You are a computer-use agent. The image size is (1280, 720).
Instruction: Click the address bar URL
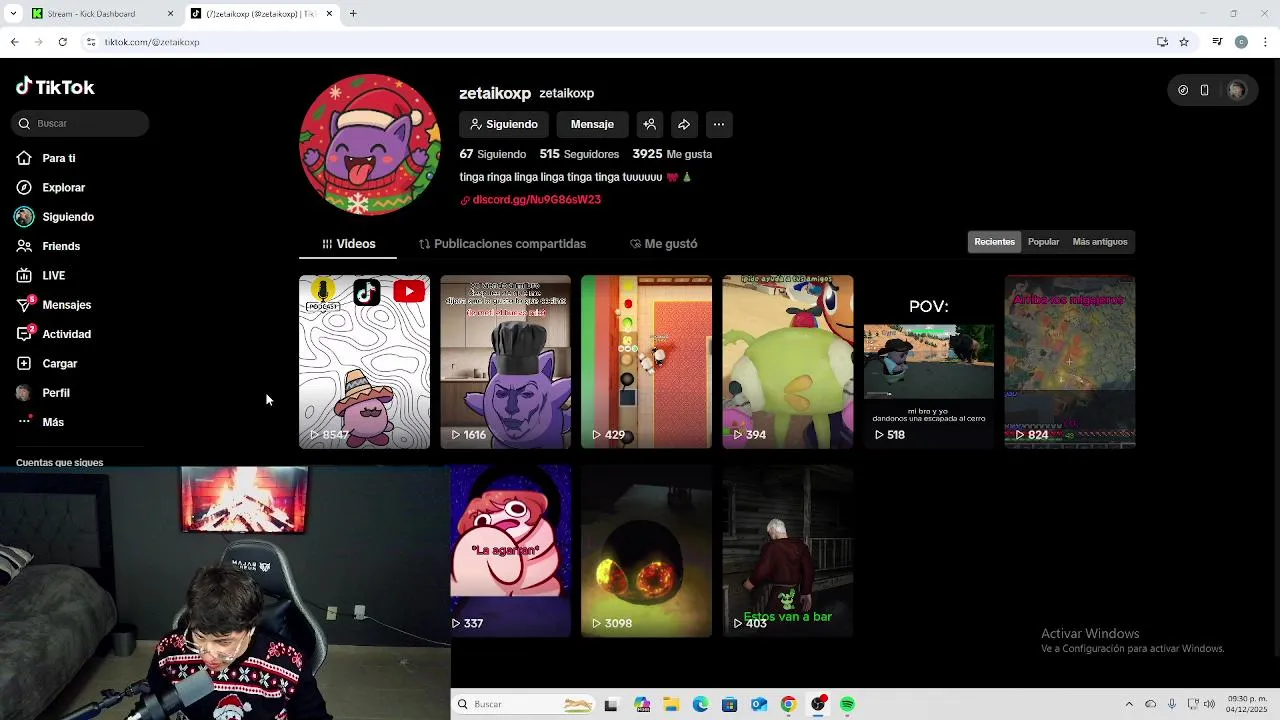[152, 42]
